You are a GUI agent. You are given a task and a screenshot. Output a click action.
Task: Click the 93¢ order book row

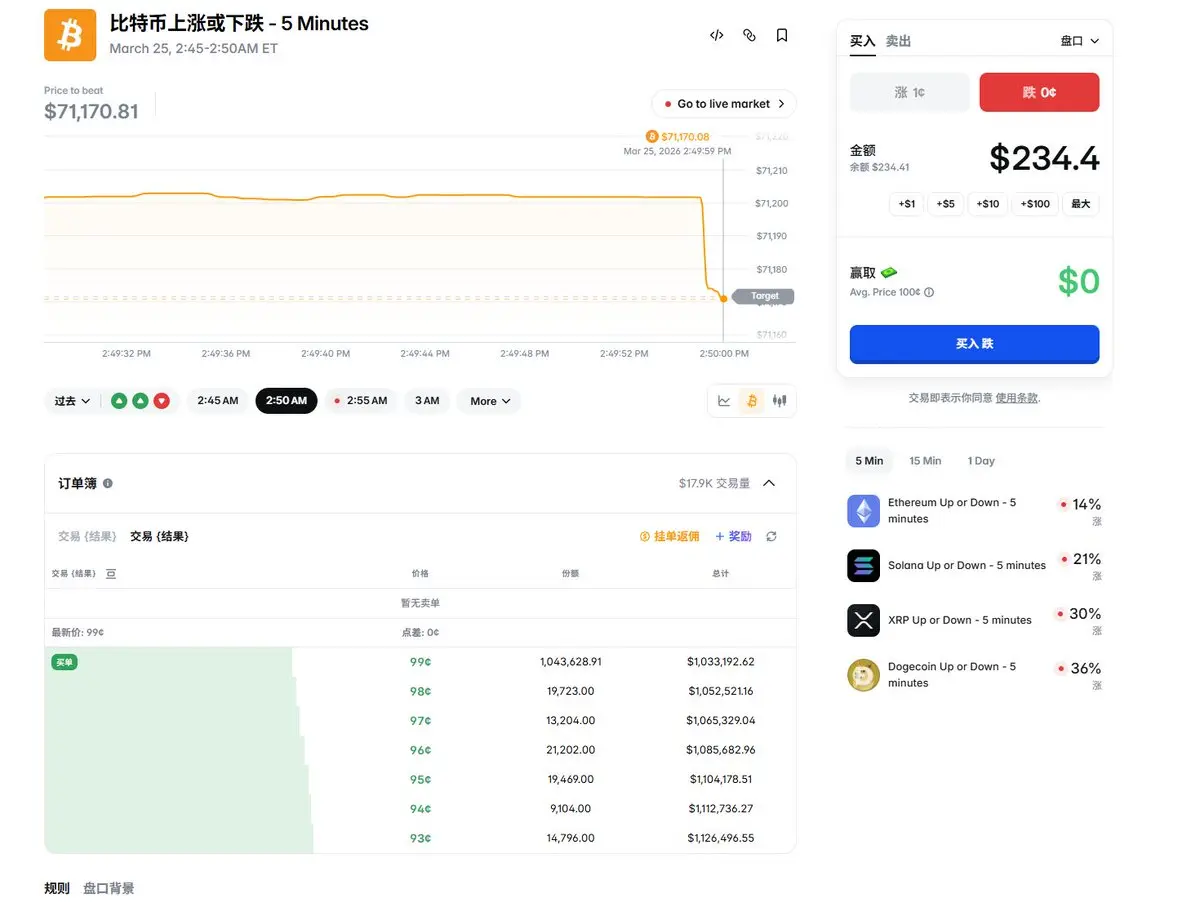(x=420, y=838)
